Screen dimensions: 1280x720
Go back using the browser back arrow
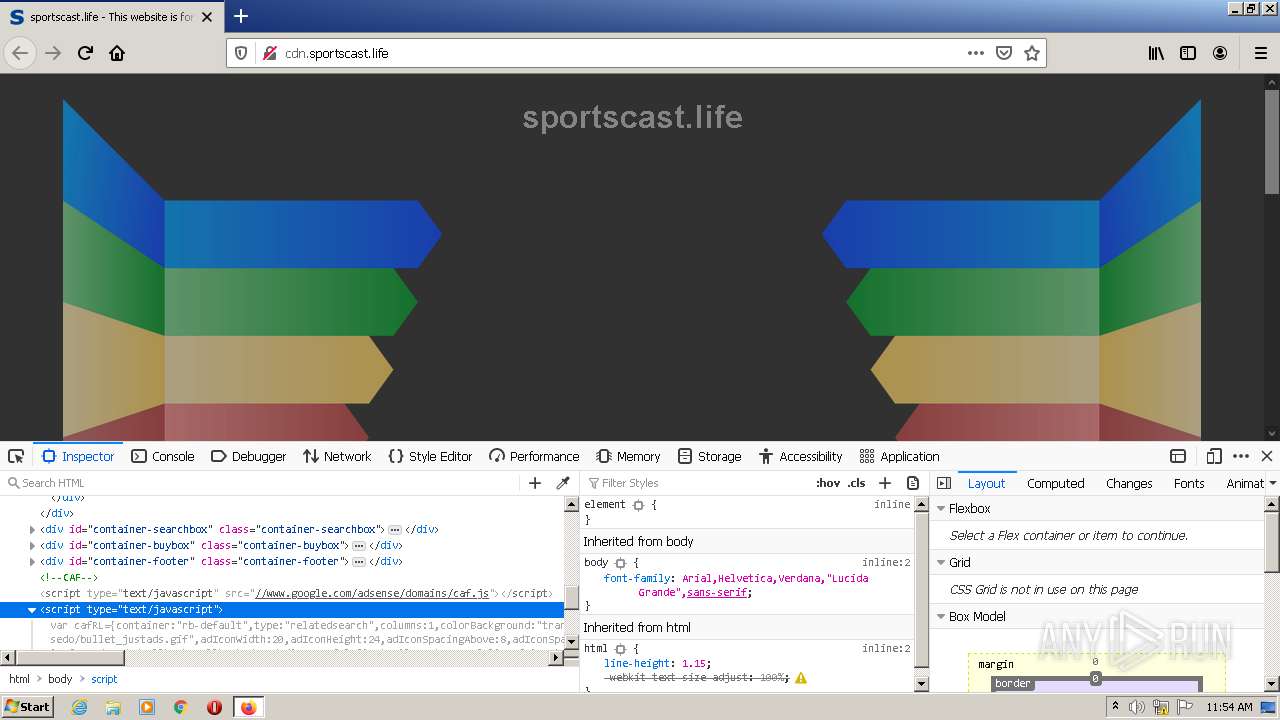click(21, 53)
